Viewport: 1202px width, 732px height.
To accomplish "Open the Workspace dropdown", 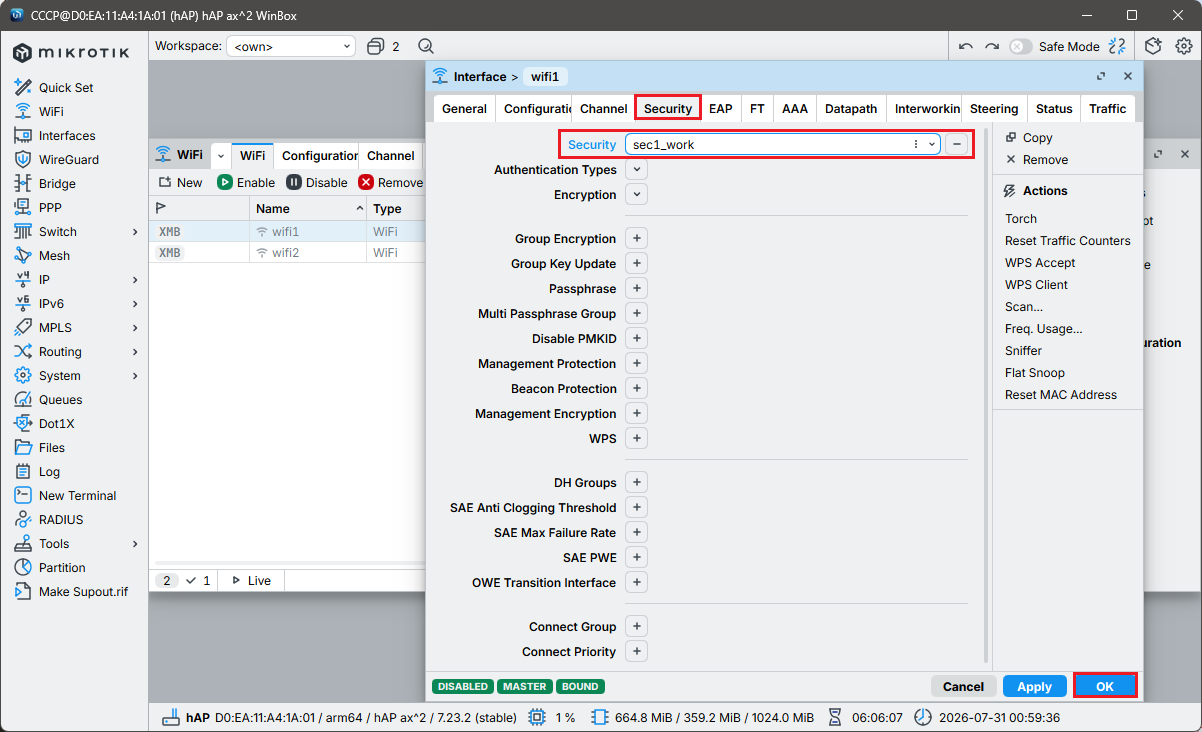I will point(291,46).
